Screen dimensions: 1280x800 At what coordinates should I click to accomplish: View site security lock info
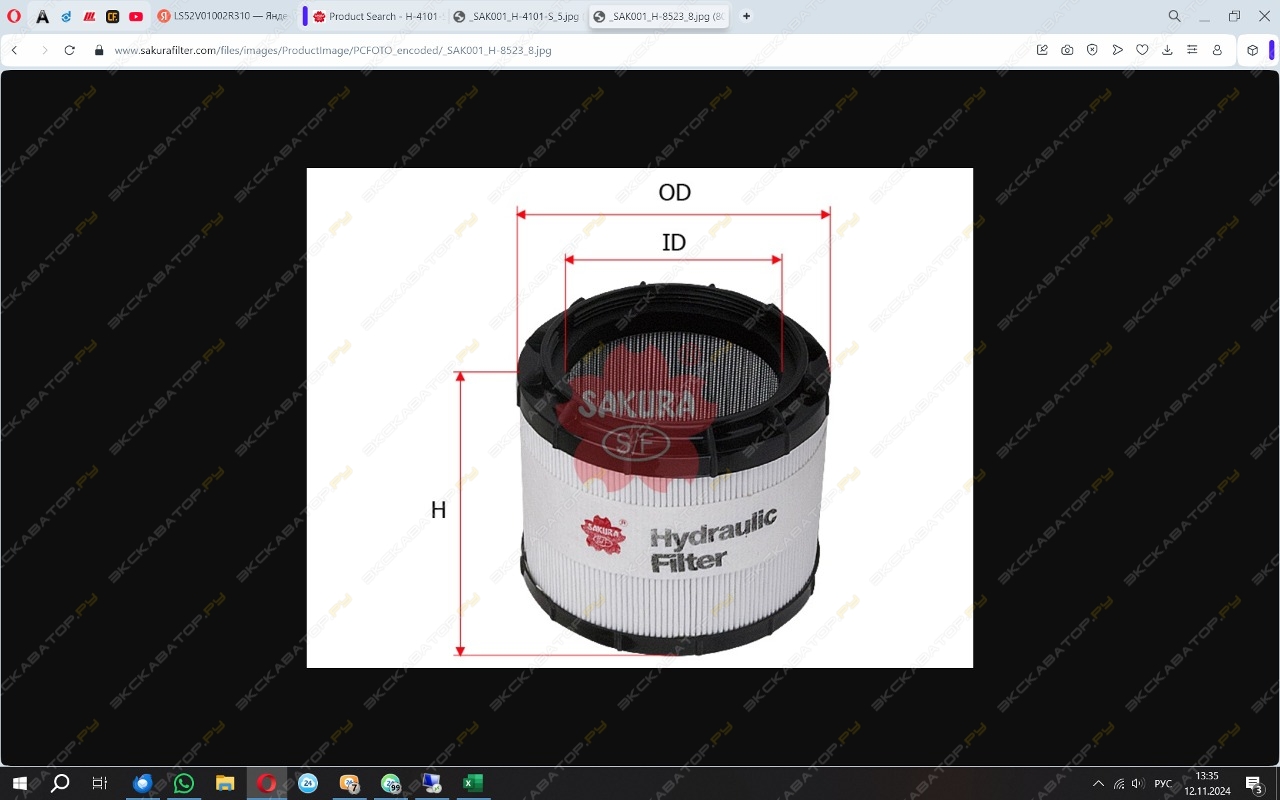point(98,50)
